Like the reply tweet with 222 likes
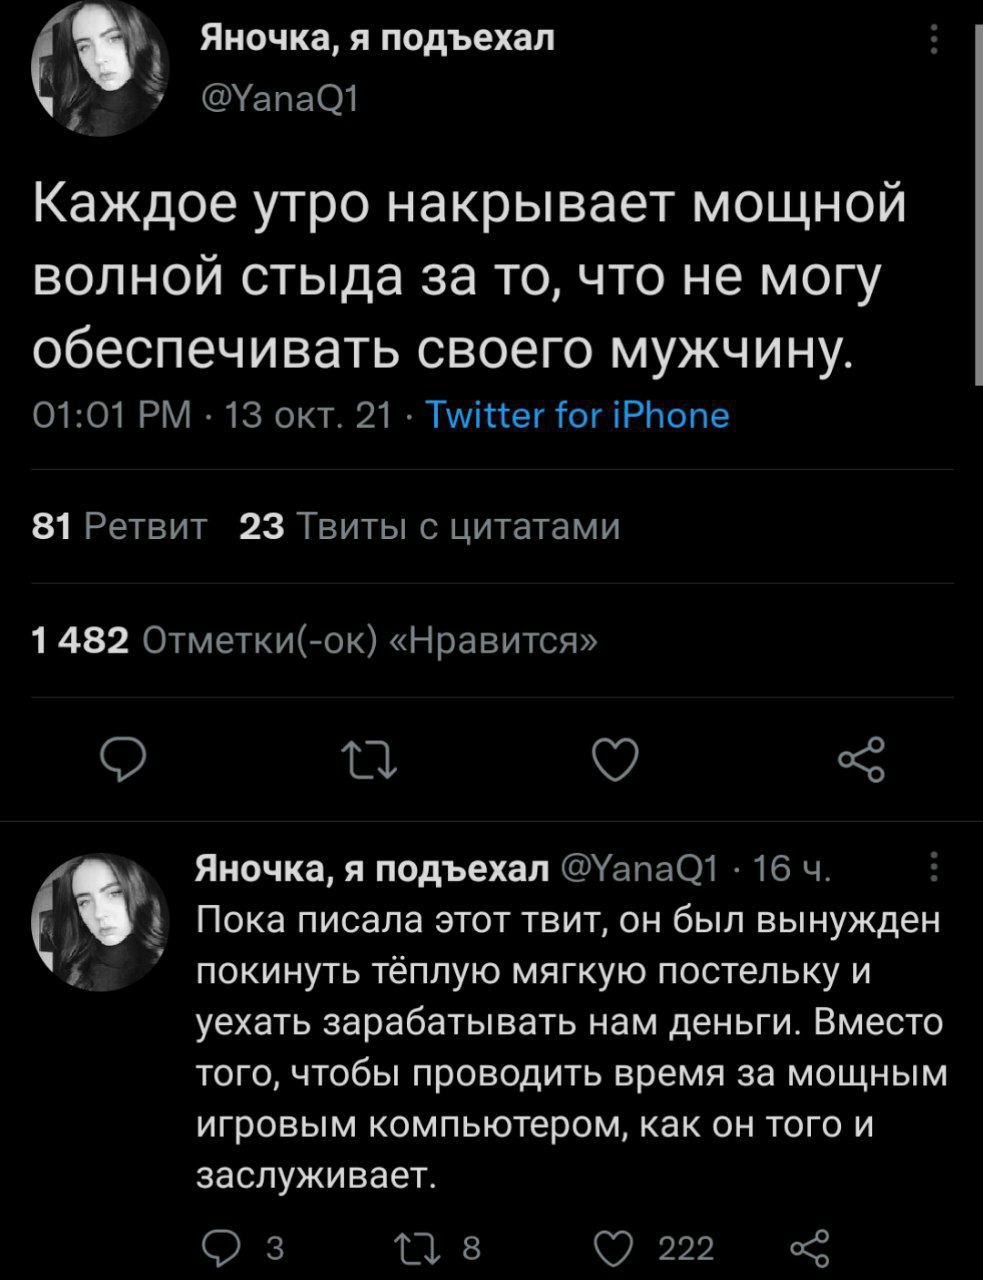Screen dimensions: 983x1280 [x=615, y=1247]
